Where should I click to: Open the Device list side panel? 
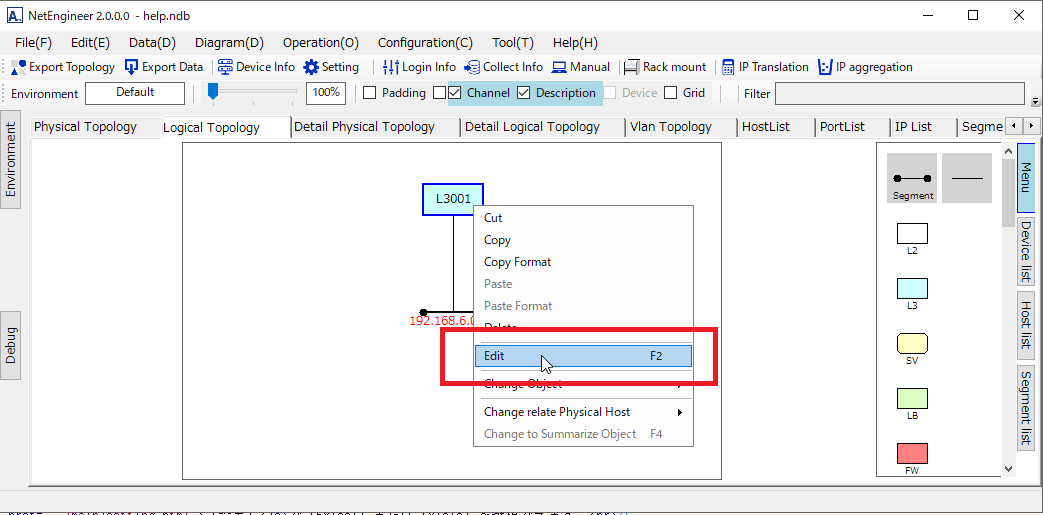[1026, 251]
